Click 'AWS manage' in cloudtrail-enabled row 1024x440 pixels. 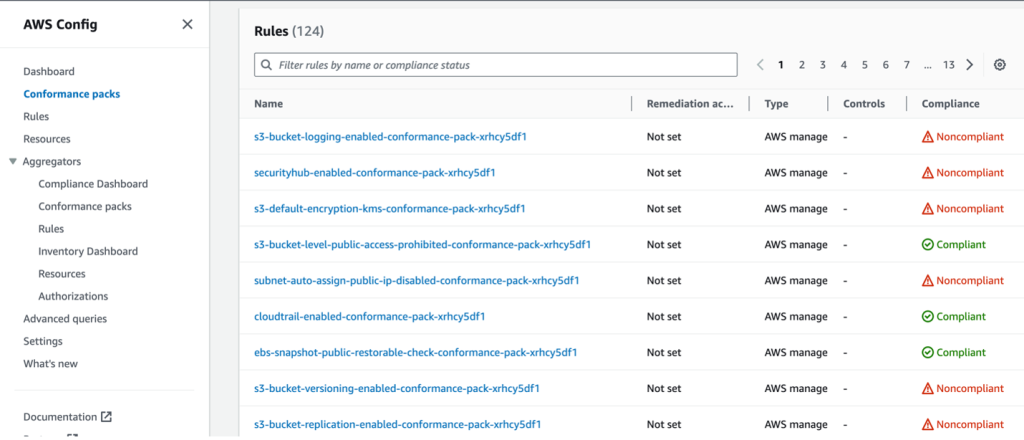pyautogui.click(x=795, y=317)
